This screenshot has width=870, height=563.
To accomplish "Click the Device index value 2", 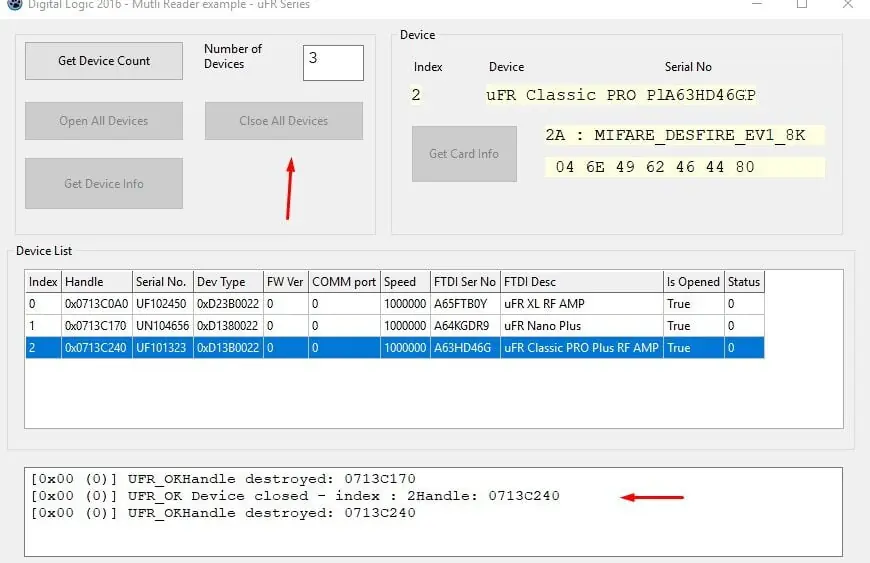I will tap(416, 95).
